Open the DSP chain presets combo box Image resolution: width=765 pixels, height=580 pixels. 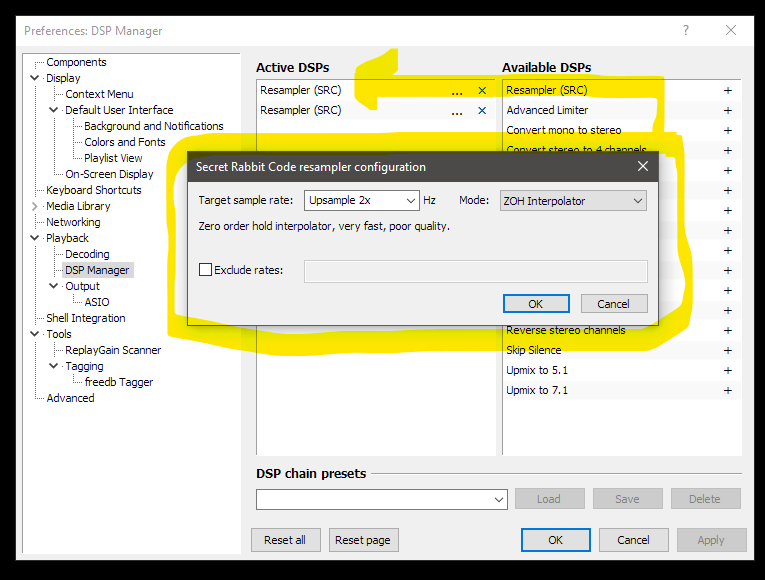click(x=382, y=500)
